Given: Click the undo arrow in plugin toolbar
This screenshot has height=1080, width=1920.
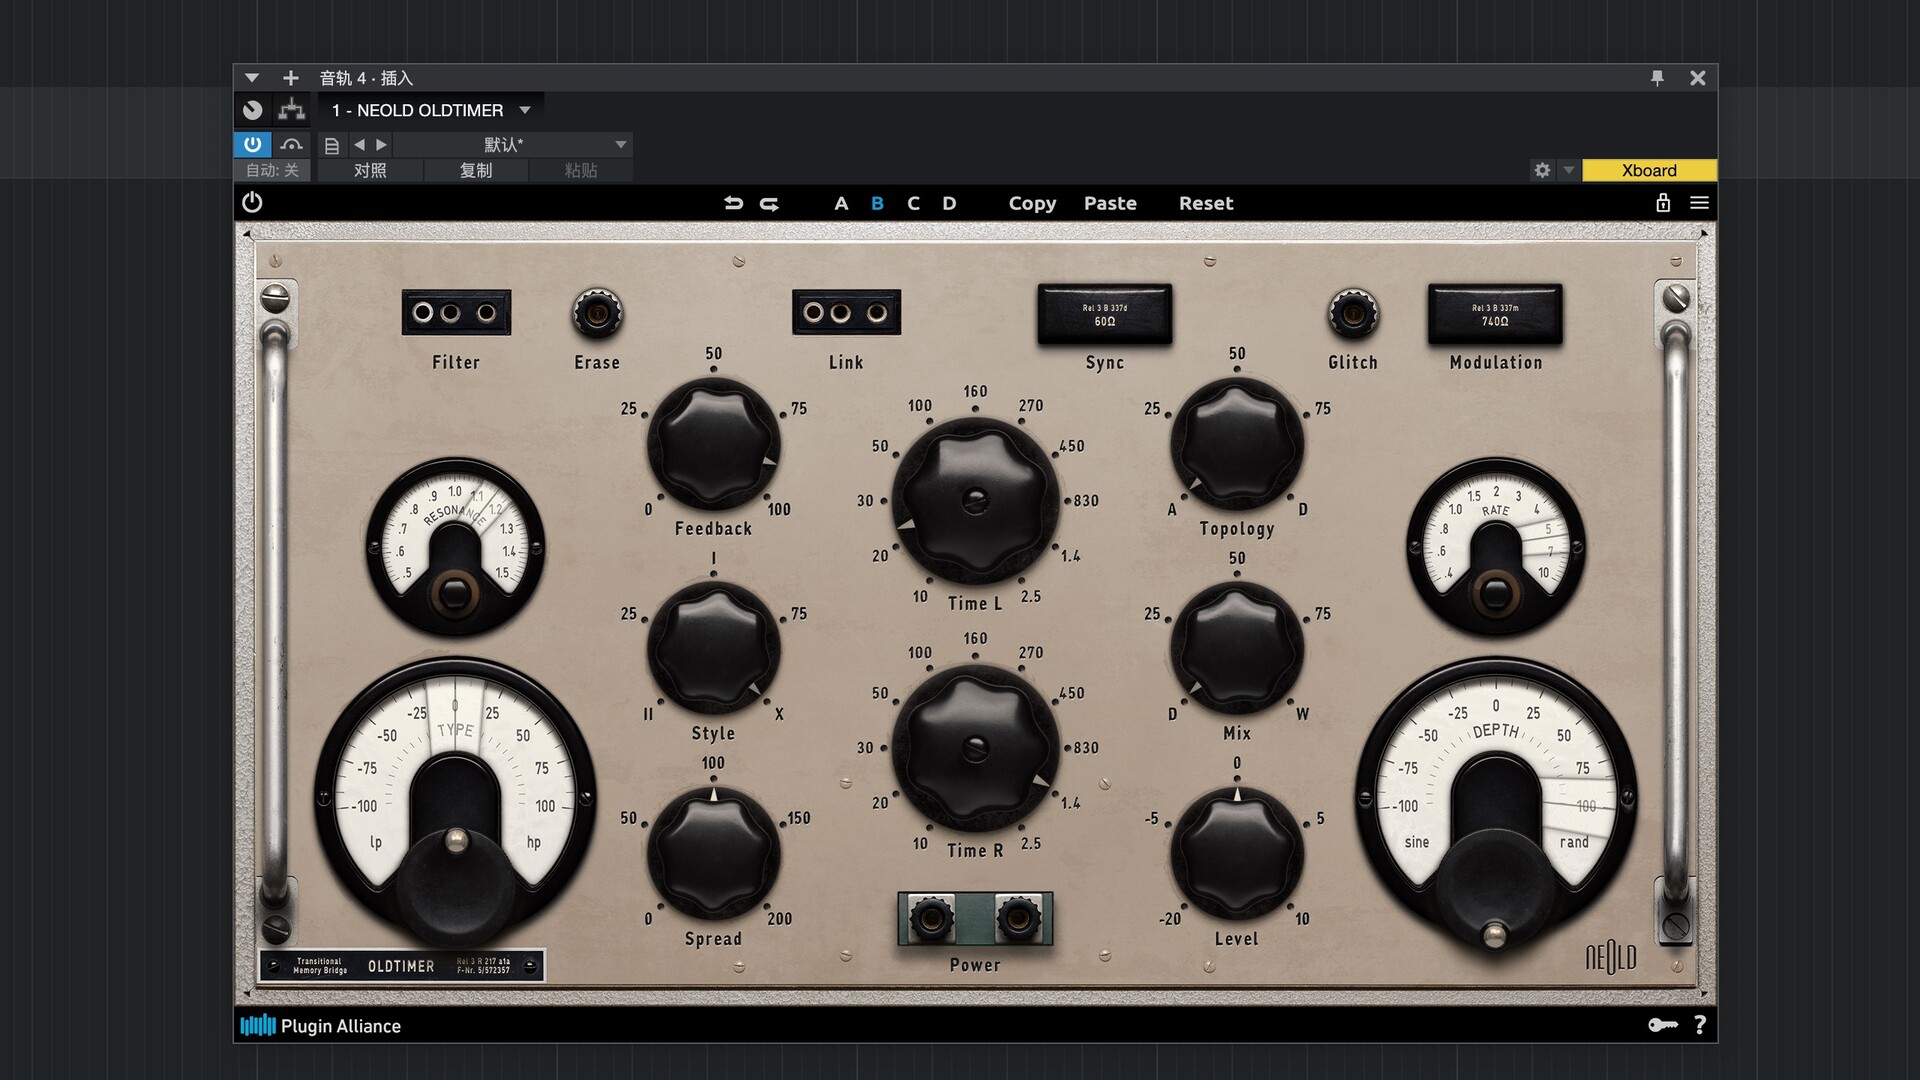Looking at the screenshot, I should tap(733, 203).
